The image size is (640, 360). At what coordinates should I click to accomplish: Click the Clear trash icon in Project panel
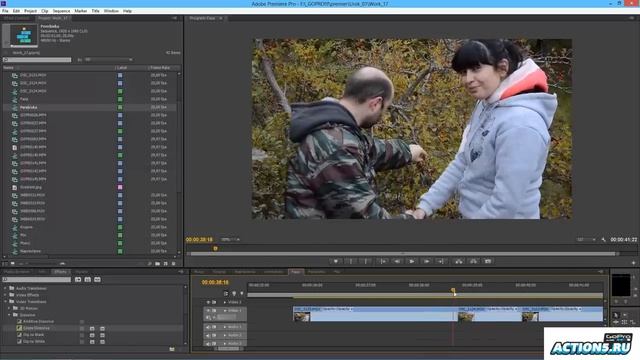174,264
